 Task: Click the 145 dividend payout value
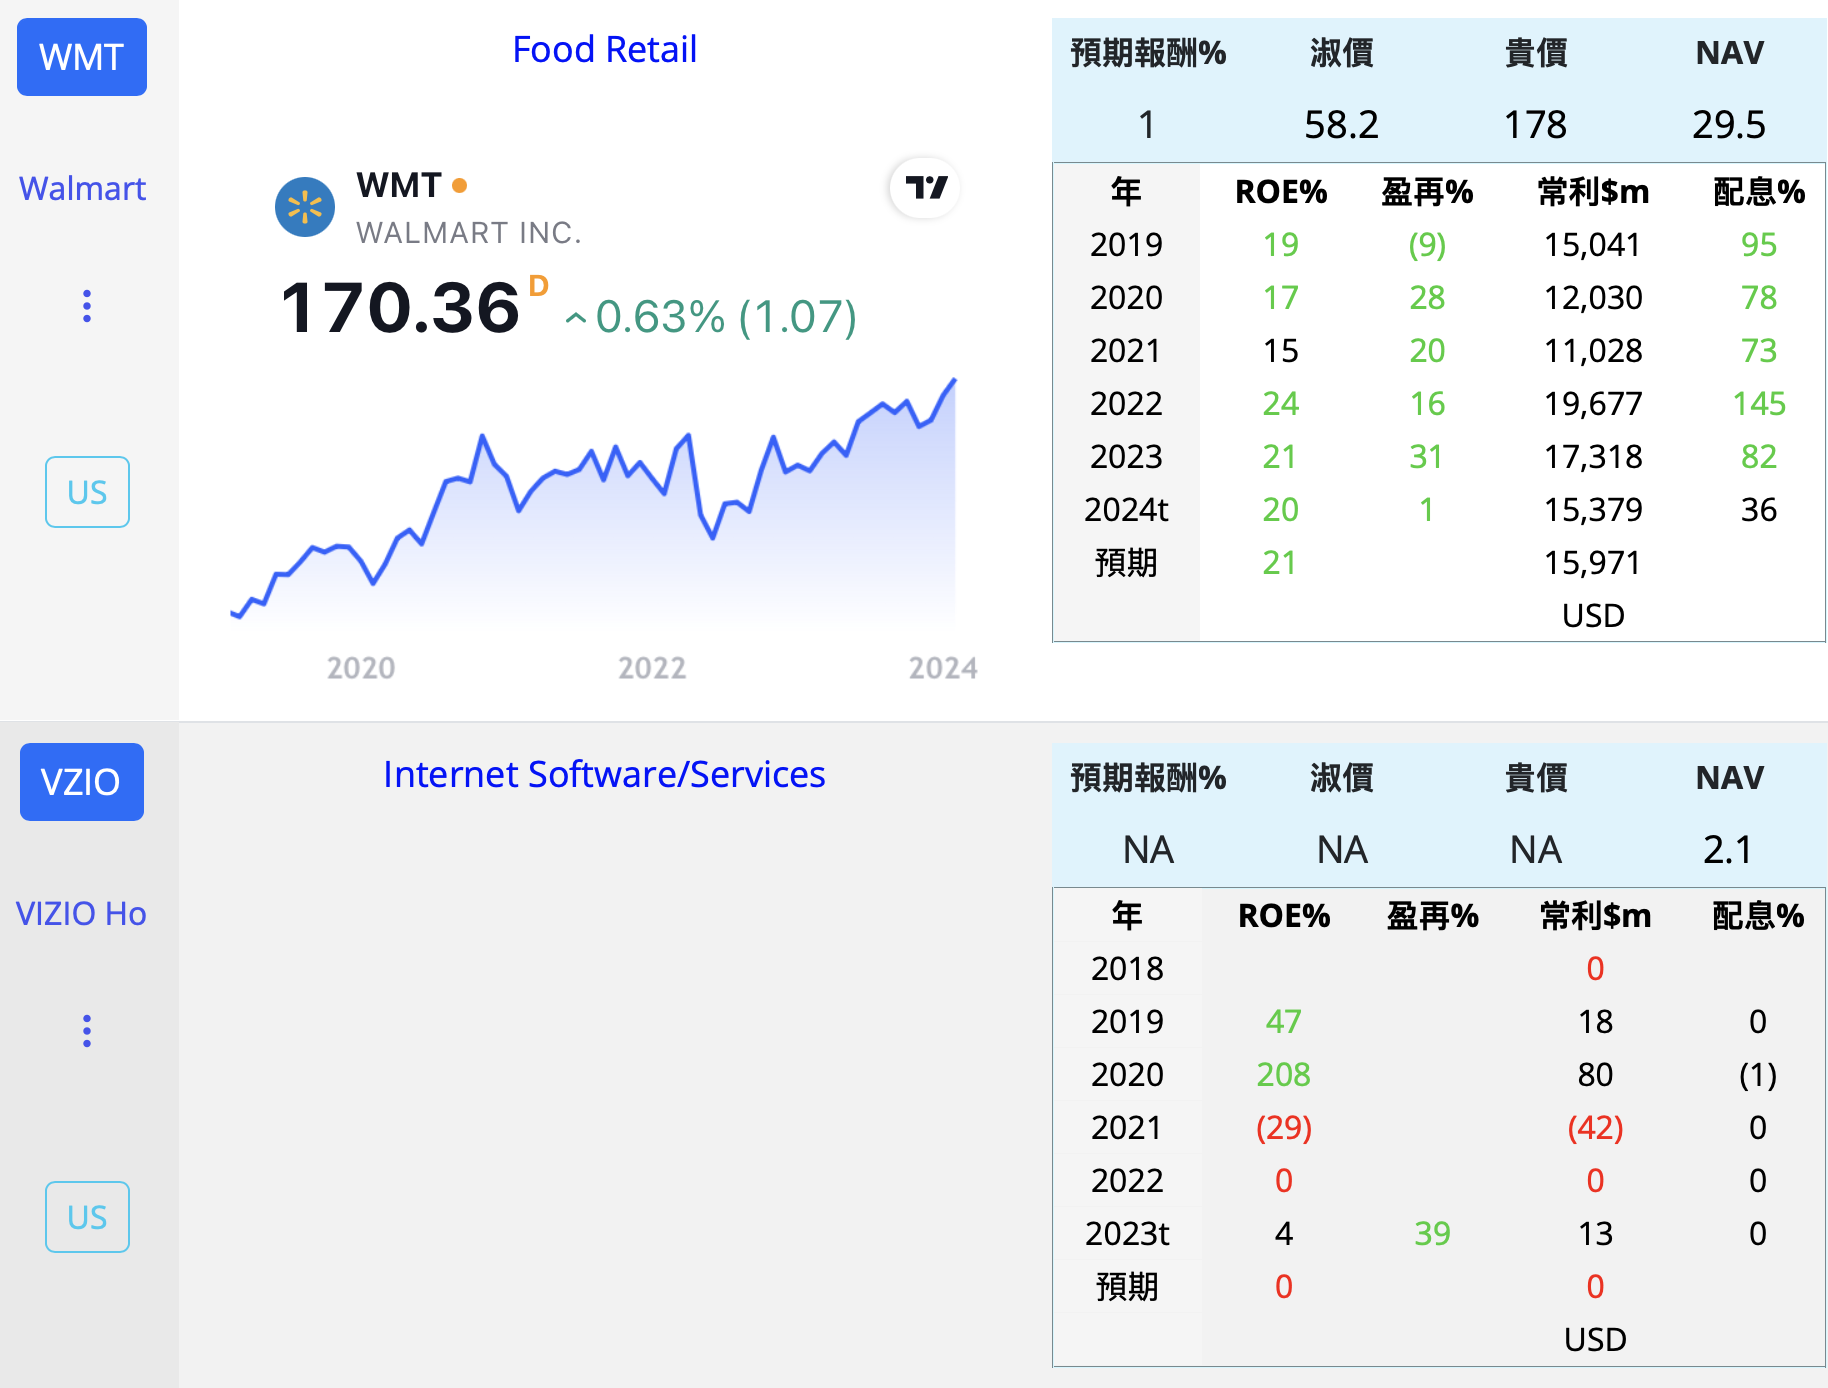coord(1759,403)
